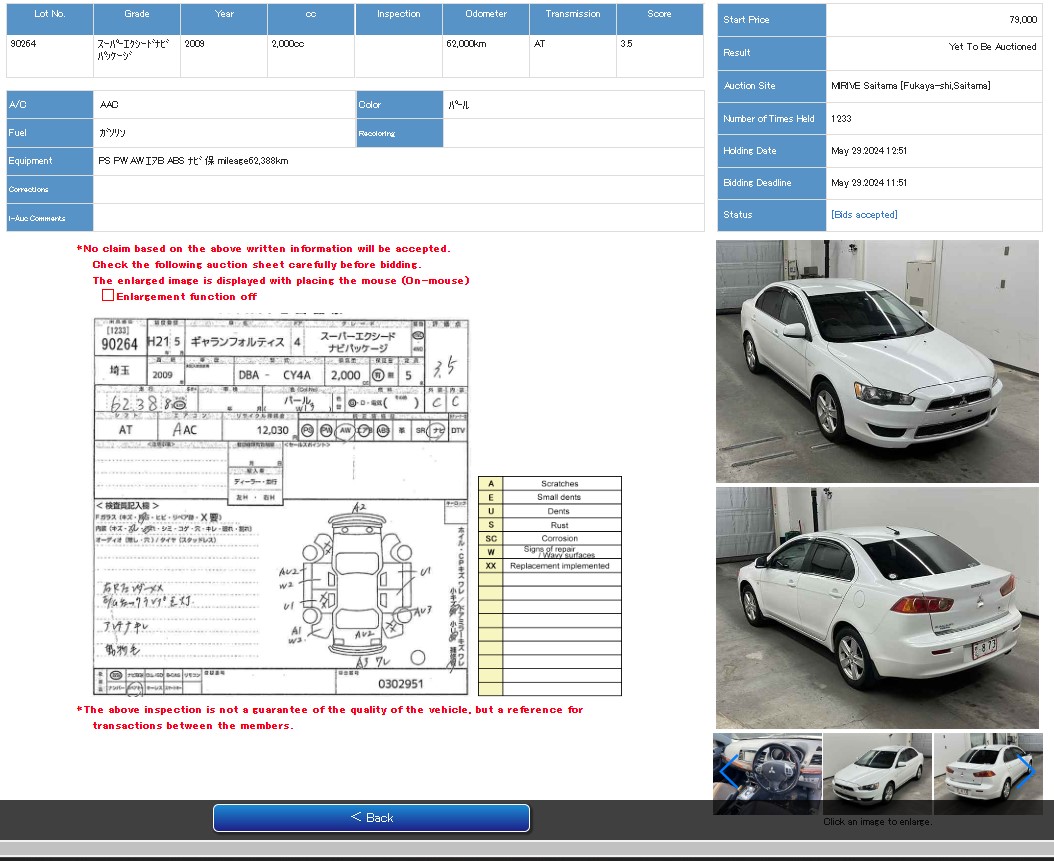Enlarge the main front car photo
Screen dimensions: 1054x861
click(877, 362)
